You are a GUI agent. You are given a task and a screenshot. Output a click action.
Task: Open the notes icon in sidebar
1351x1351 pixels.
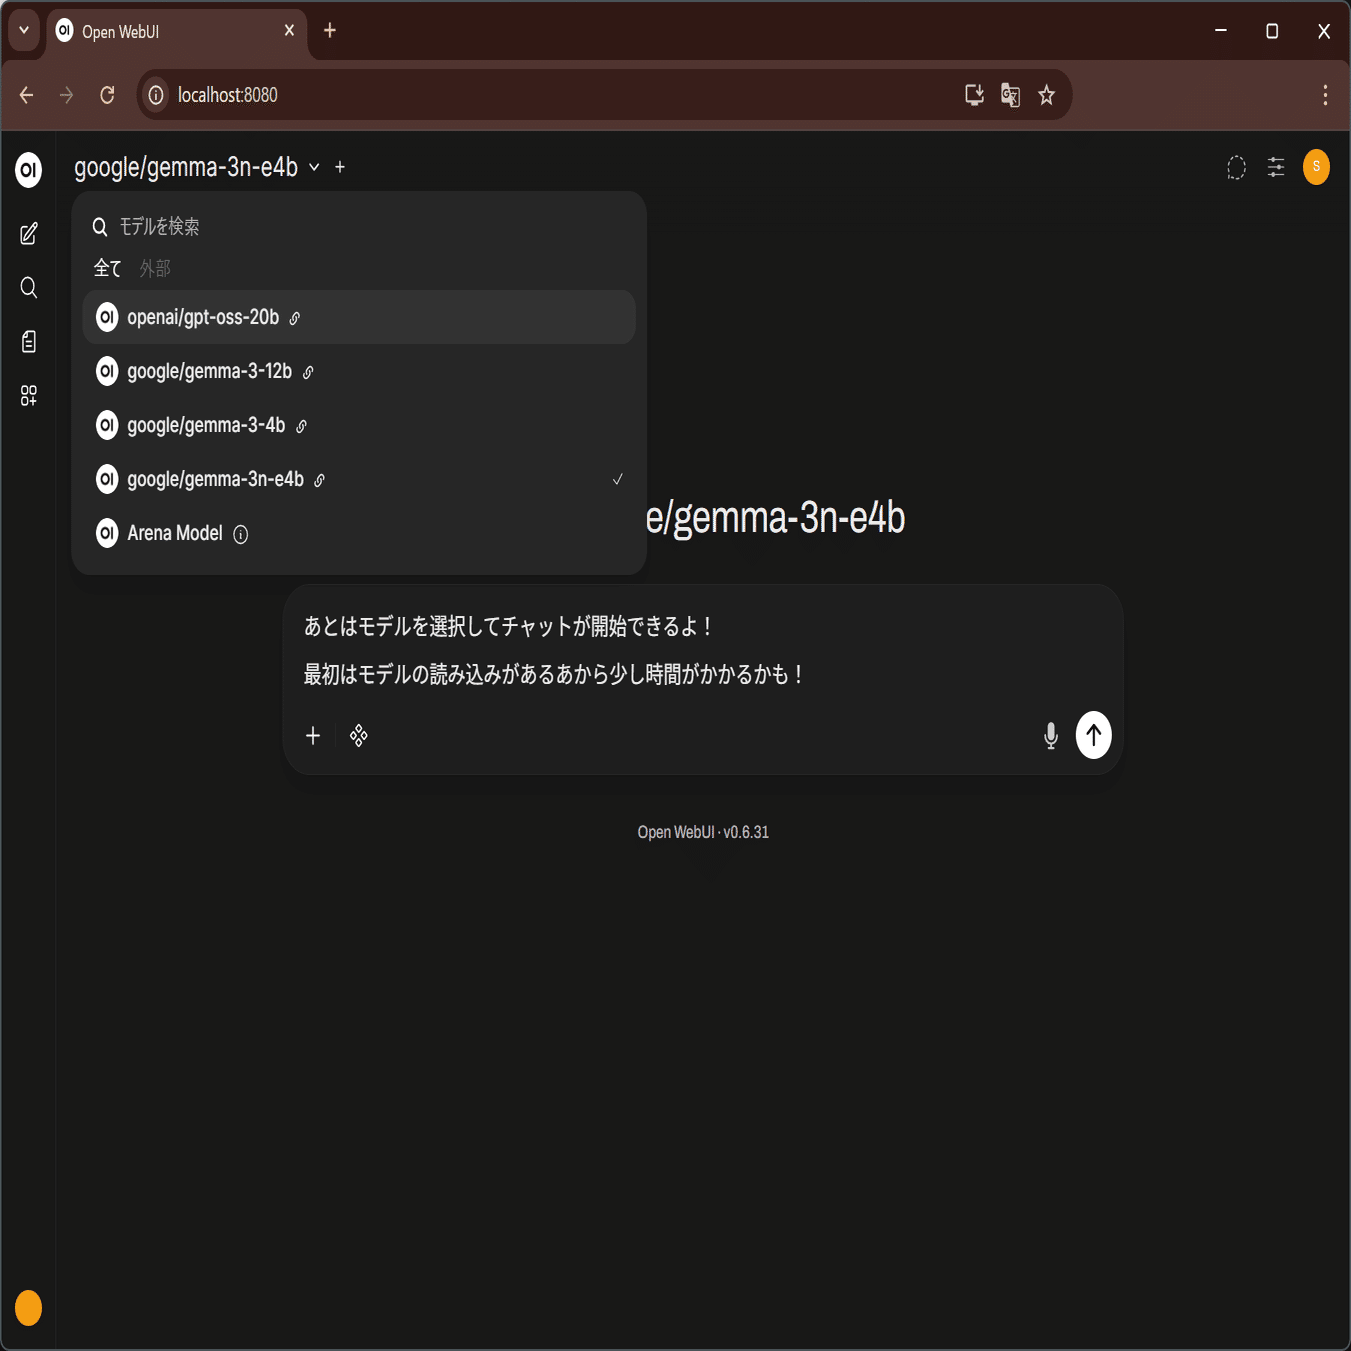[29, 342]
